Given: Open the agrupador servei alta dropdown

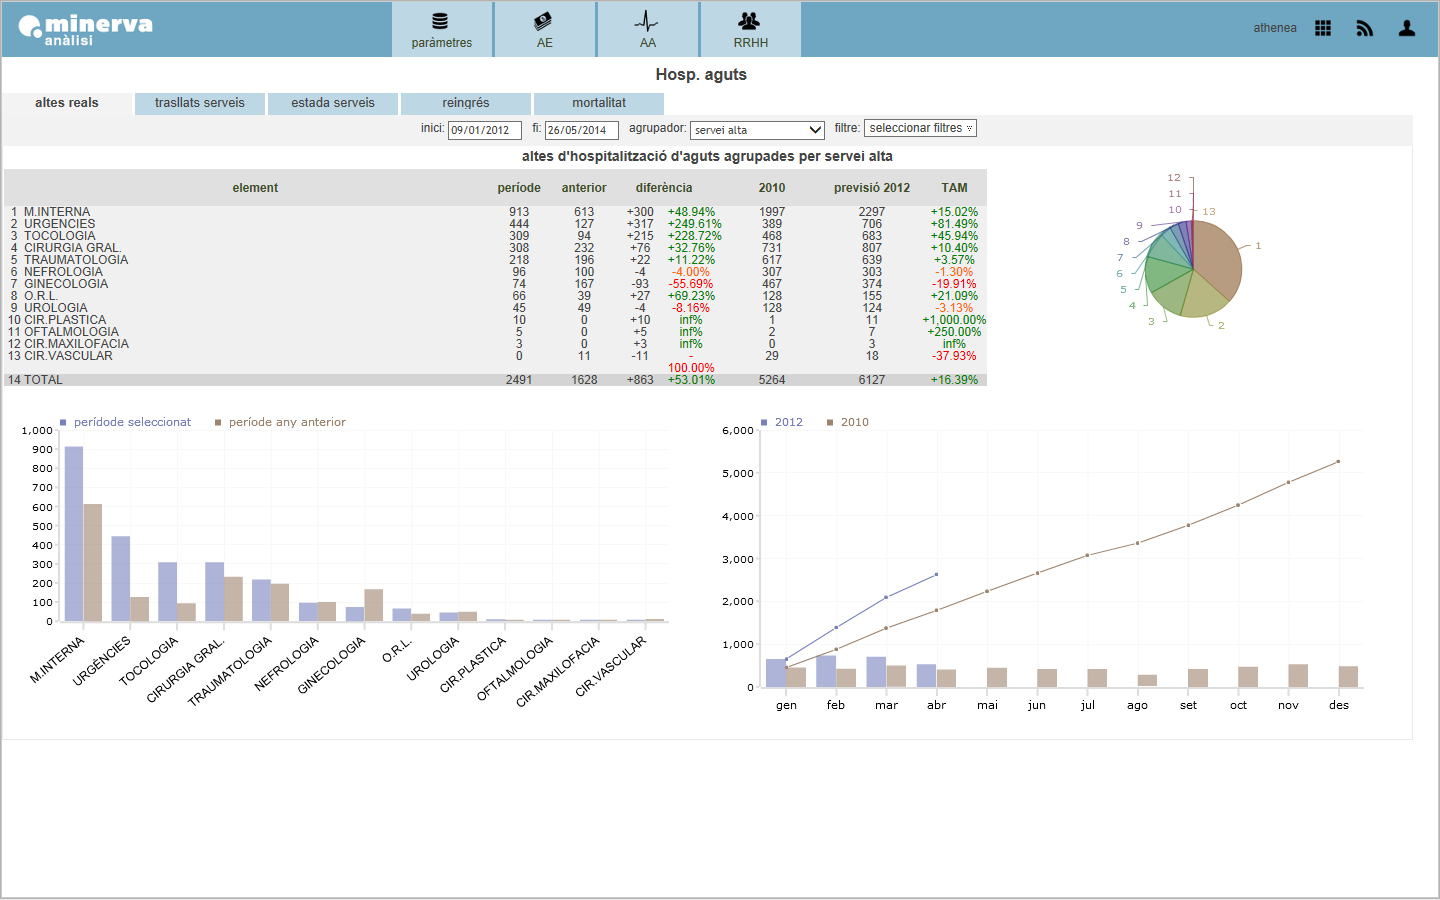Looking at the screenshot, I should pos(758,130).
